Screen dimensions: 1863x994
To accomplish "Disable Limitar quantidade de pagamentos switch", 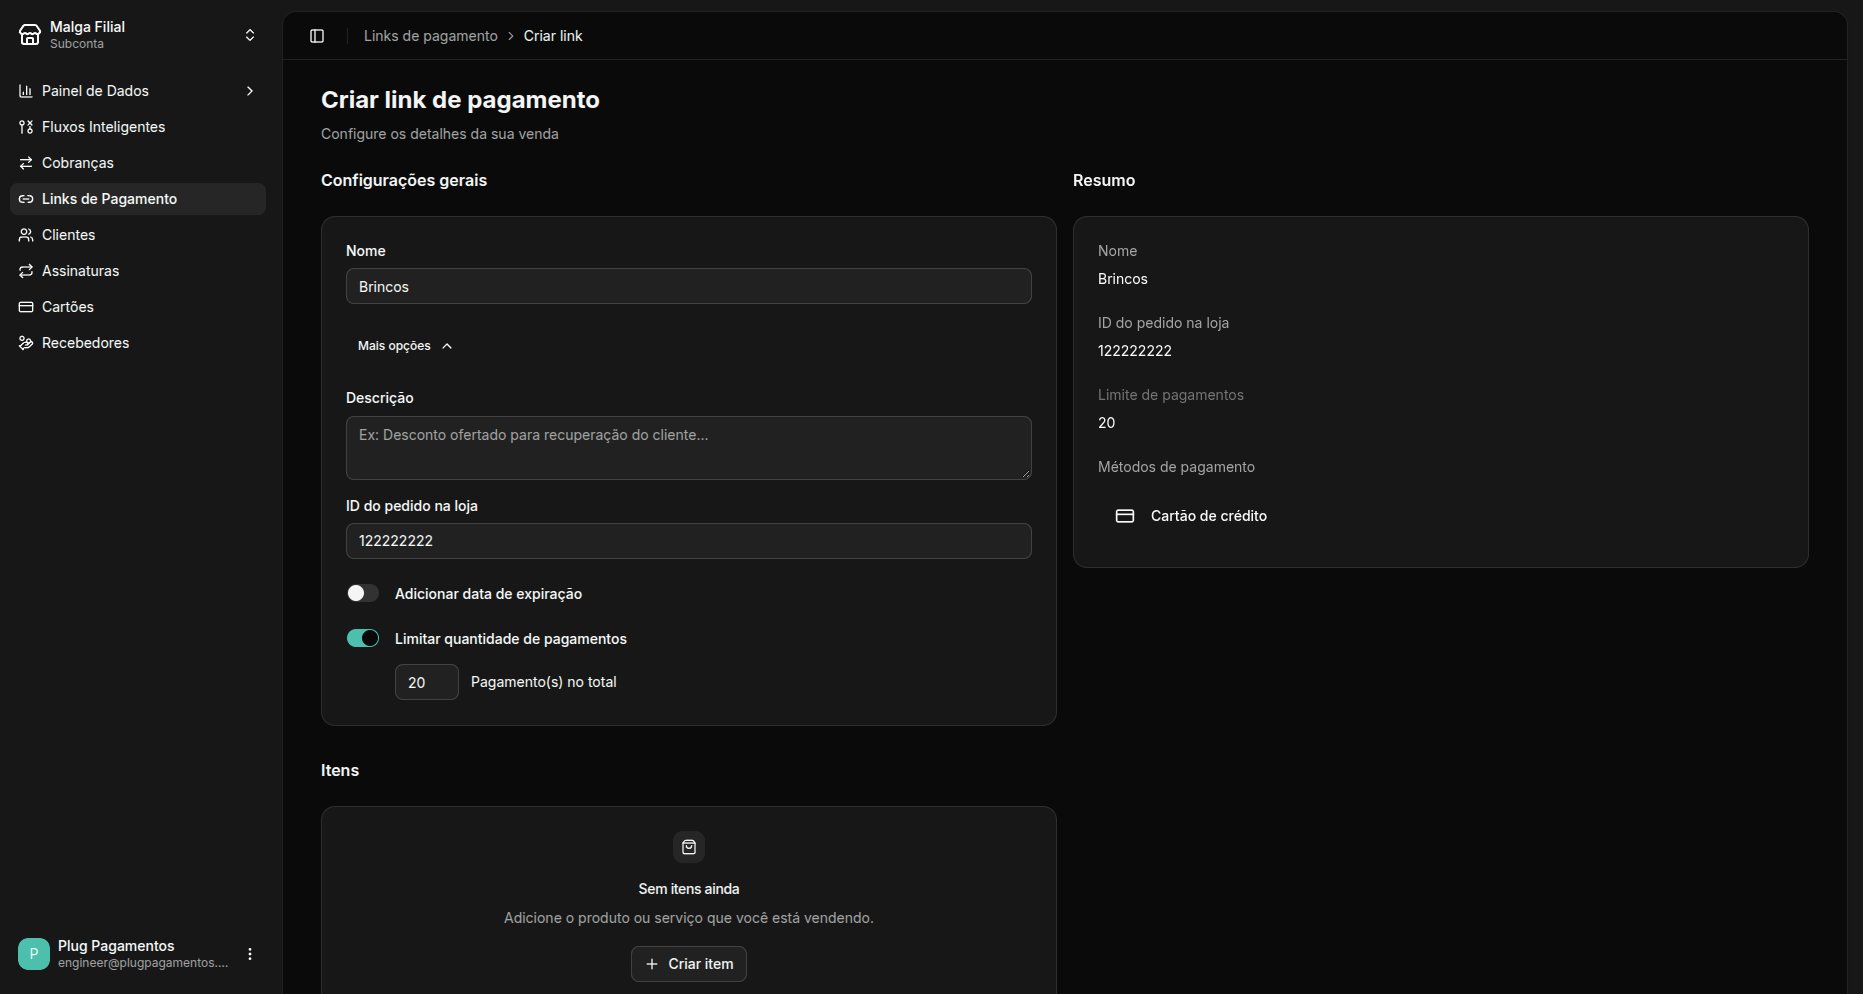I will coord(363,638).
